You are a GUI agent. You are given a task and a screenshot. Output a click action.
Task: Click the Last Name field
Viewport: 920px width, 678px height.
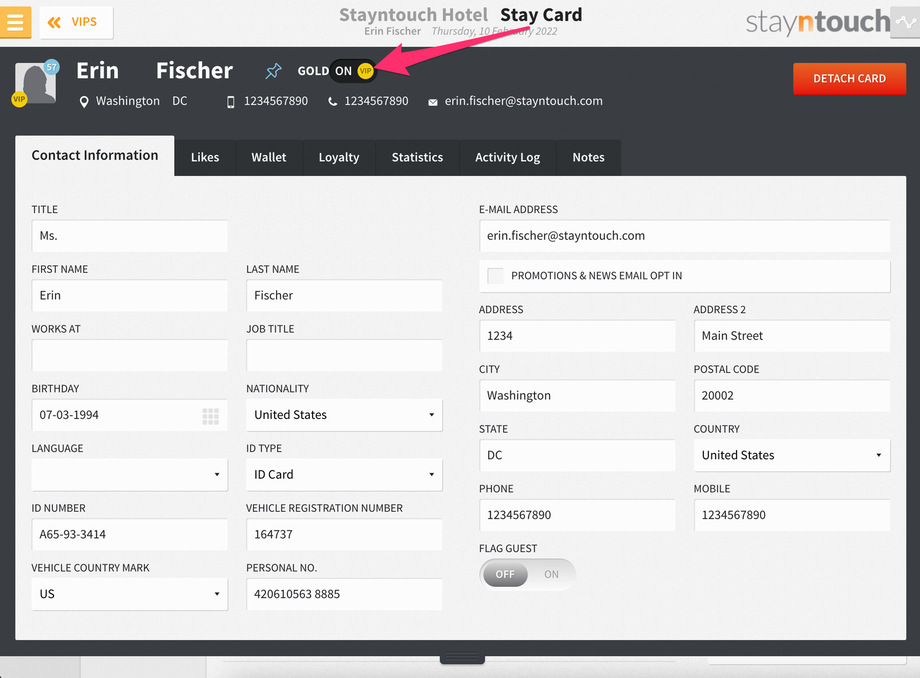[344, 296]
